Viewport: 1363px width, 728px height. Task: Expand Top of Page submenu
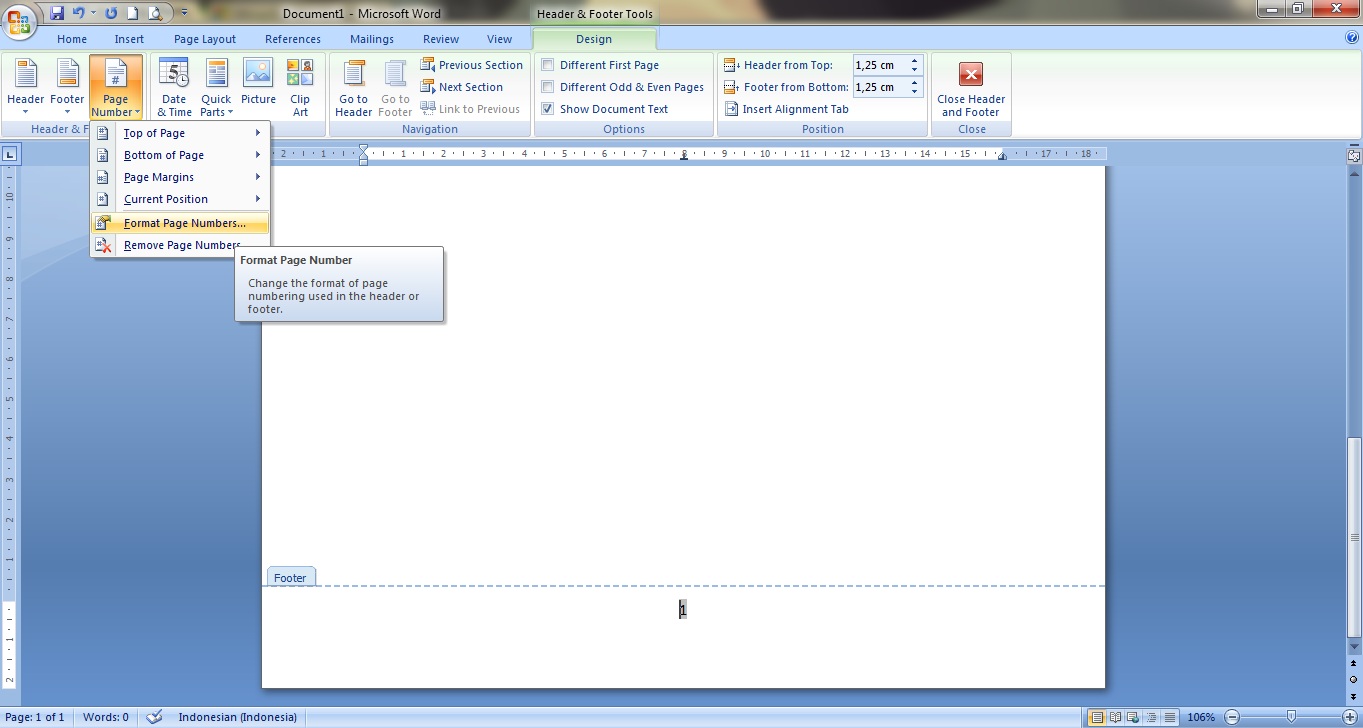[x=180, y=133]
